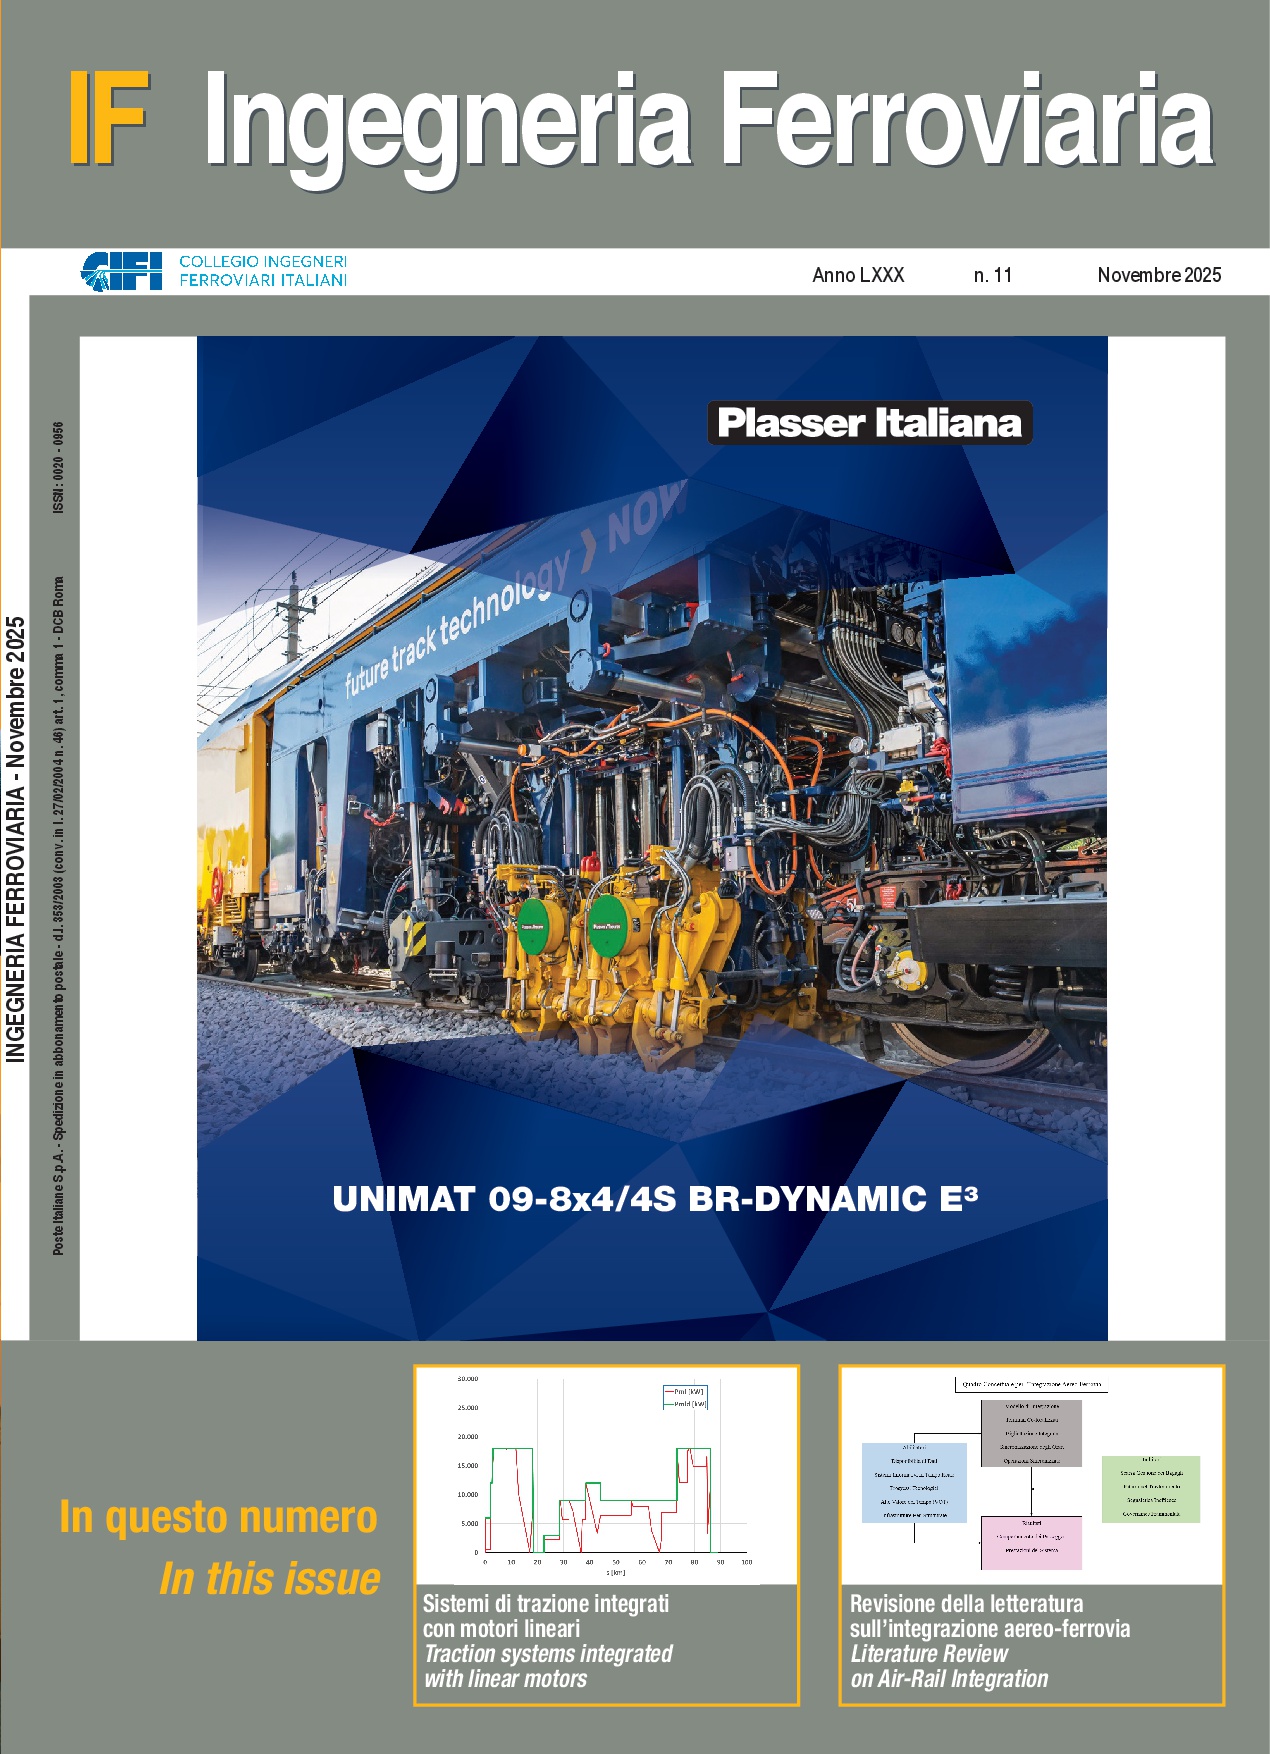Click the CIFI logo emblem
This screenshot has width=1270, height=1754.
pyautogui.click(x=121, y=271)
